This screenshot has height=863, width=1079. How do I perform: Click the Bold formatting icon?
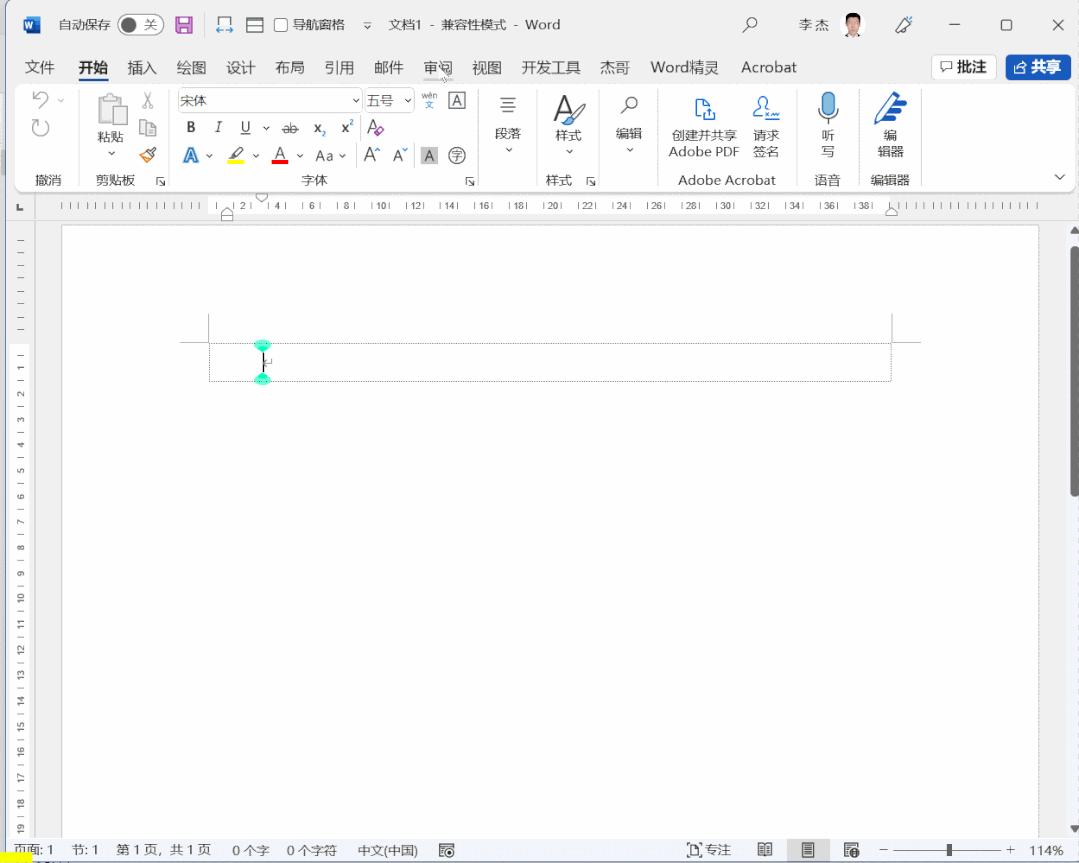click(x=191, y=128)
